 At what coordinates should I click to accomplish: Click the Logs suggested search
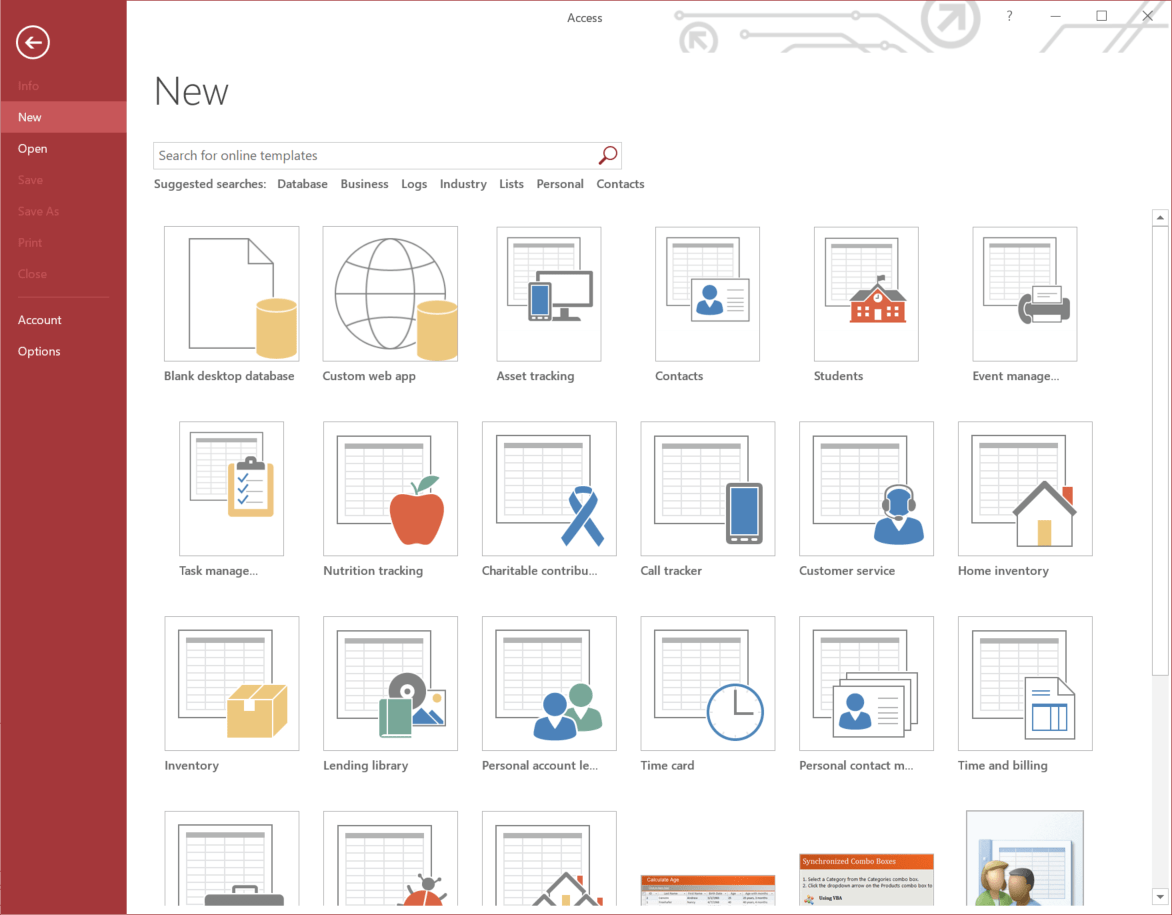414,184
